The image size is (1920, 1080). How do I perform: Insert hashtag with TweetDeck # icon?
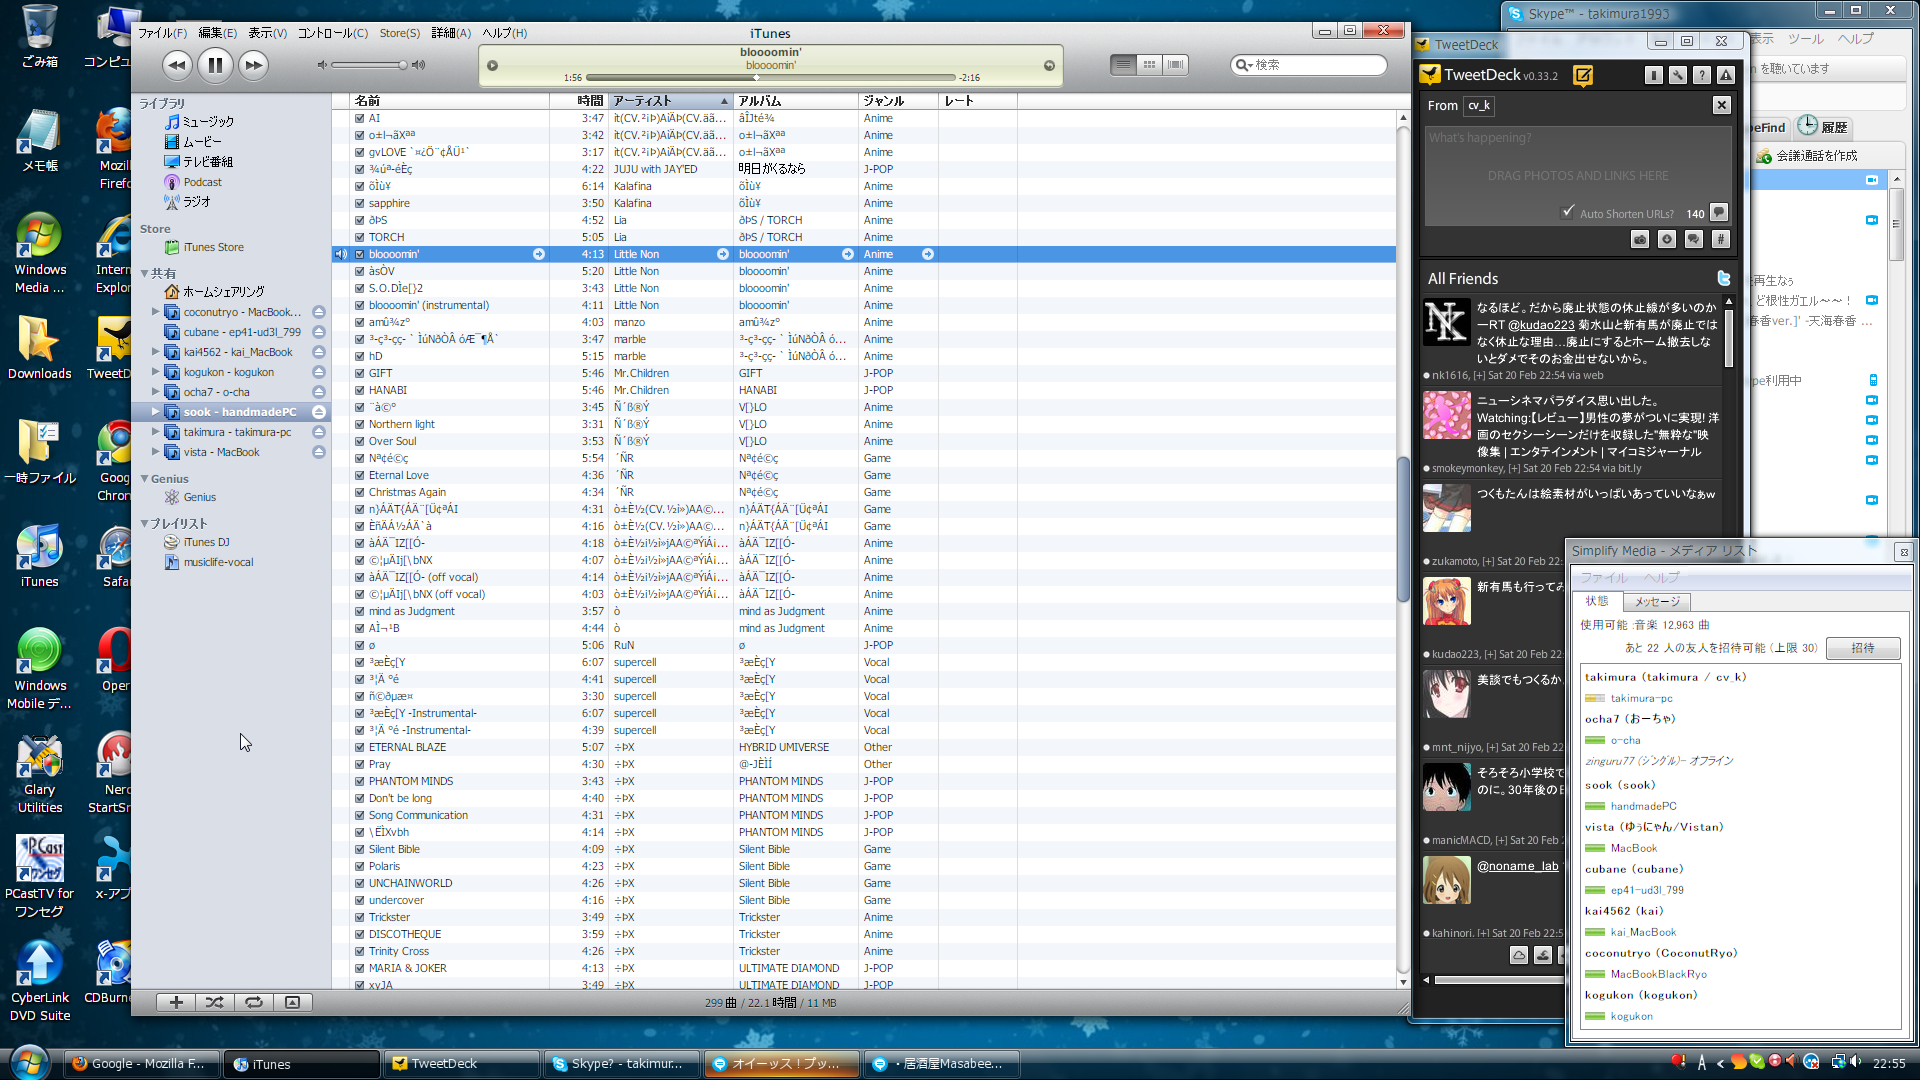click(x=1720, y=239)
